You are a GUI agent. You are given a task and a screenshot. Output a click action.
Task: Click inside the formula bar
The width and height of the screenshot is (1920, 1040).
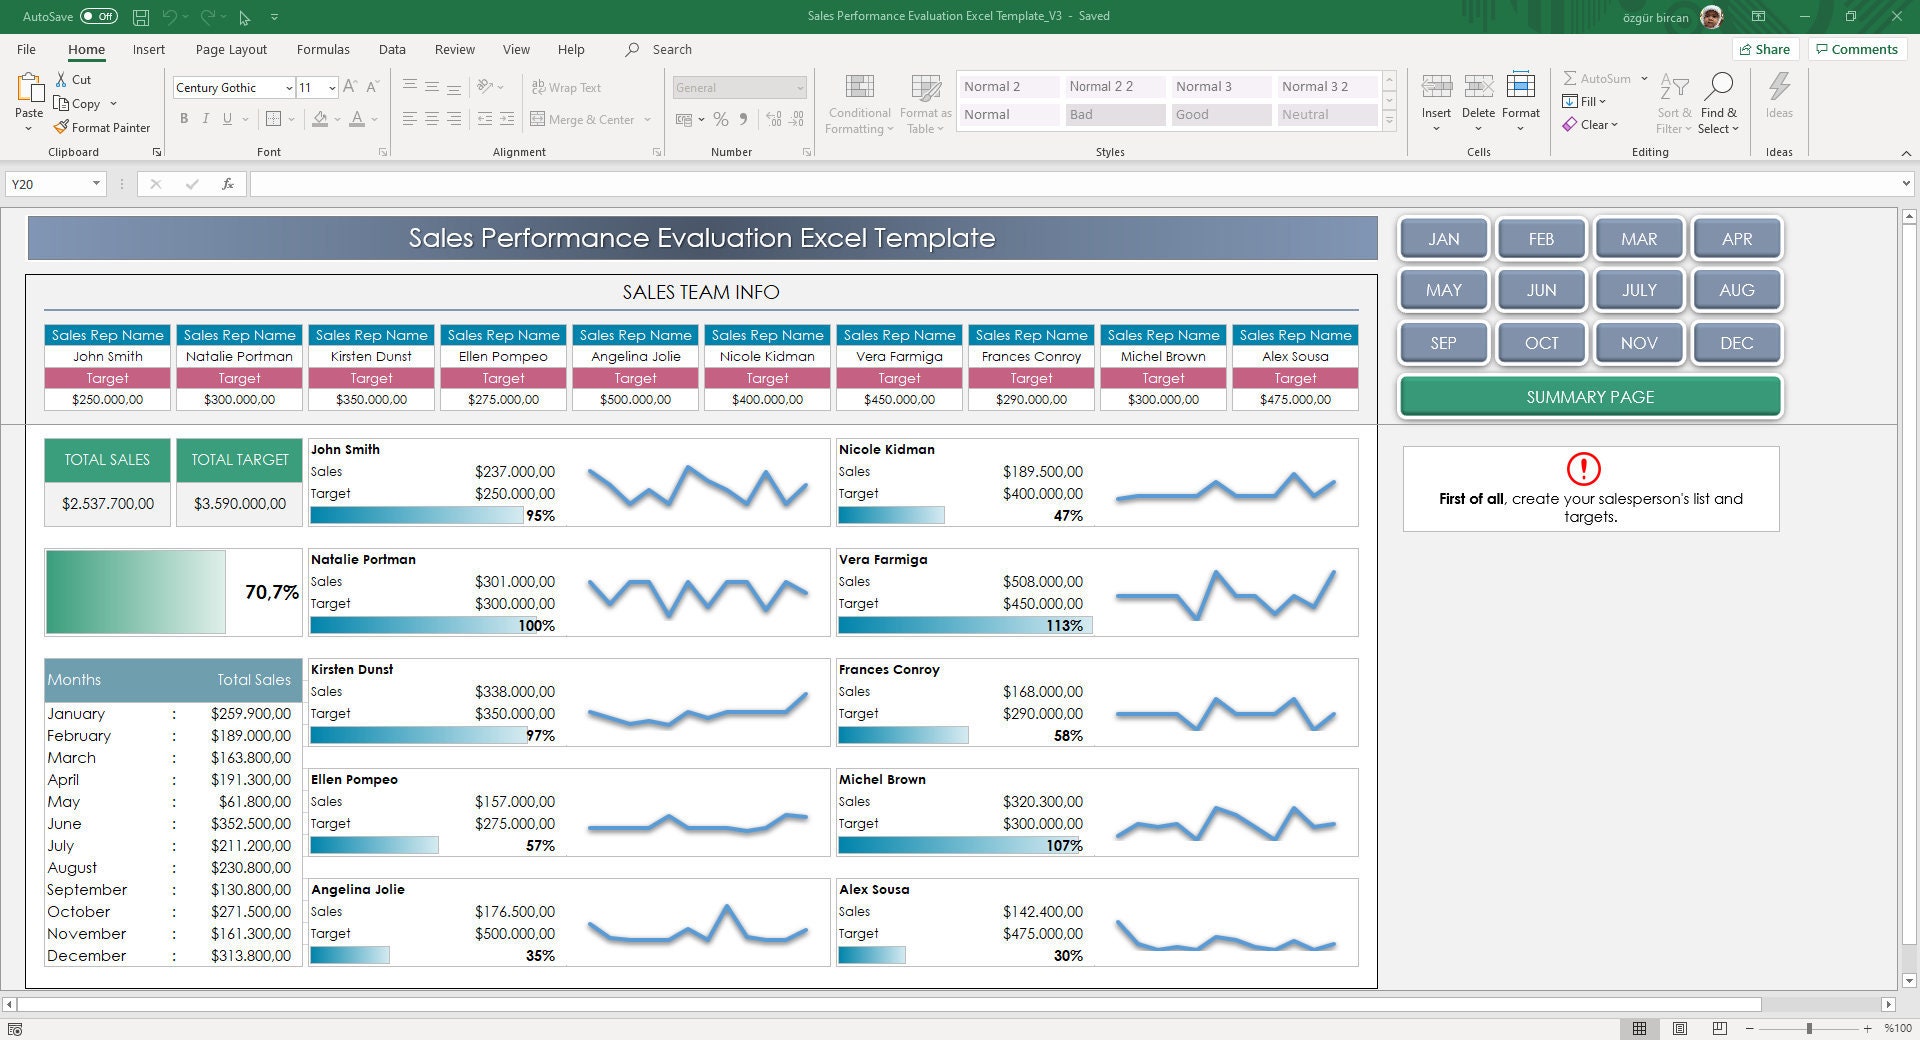[x=700, y=184]
